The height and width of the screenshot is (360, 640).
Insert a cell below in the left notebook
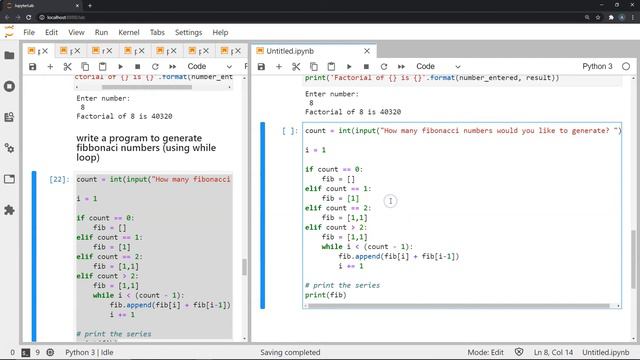(x=50, y=67)
